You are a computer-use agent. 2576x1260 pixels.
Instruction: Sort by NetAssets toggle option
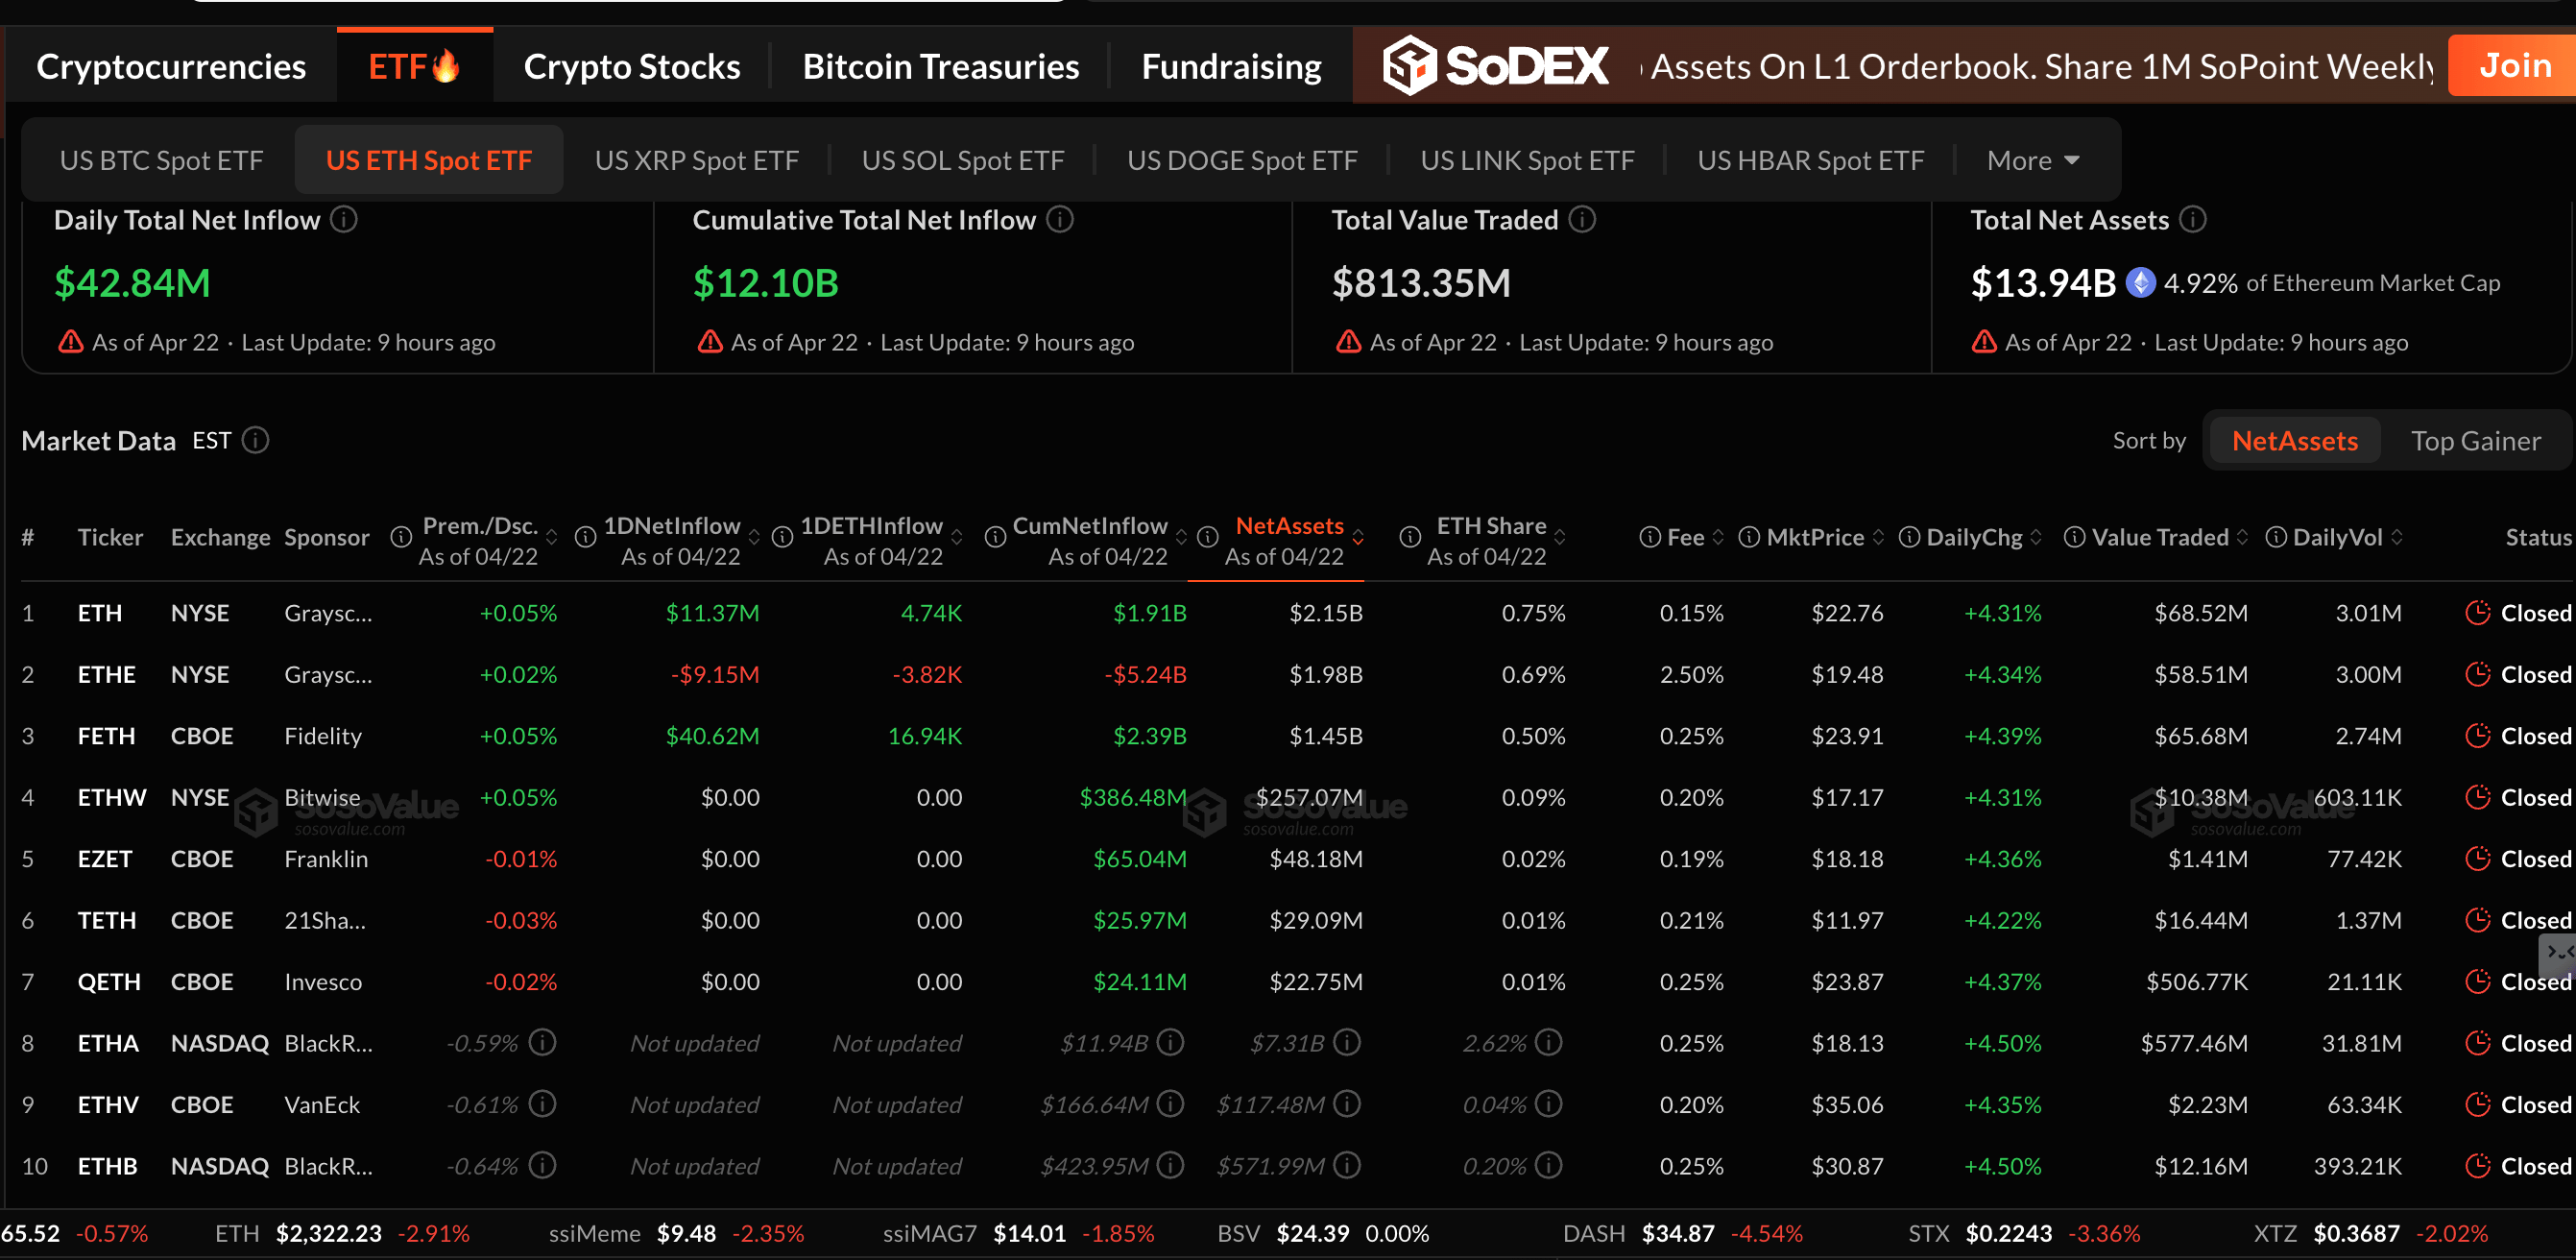(x=2294, y=441)
